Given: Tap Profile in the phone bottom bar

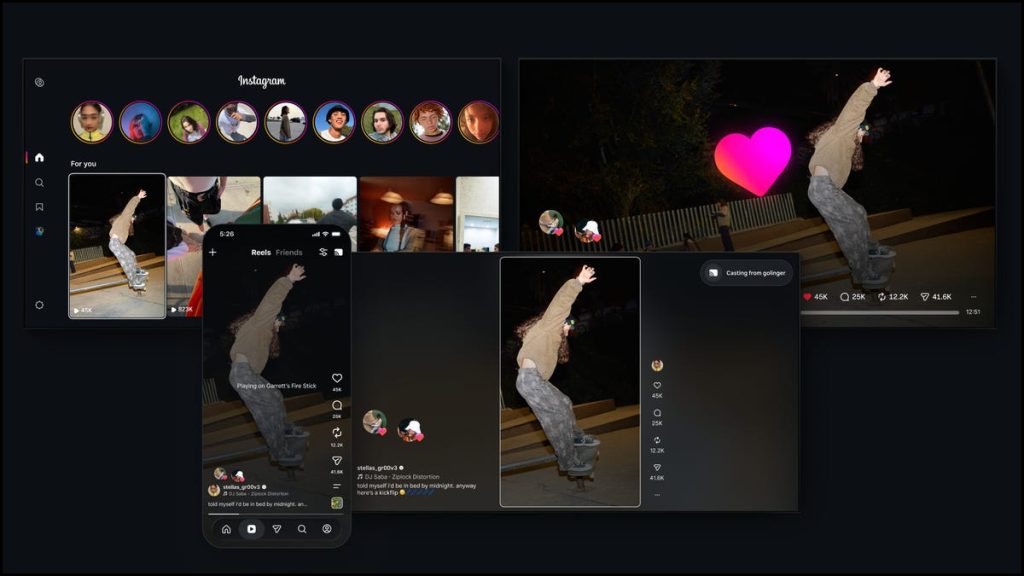Looking at the screenshot, I should tap(327, 529).
